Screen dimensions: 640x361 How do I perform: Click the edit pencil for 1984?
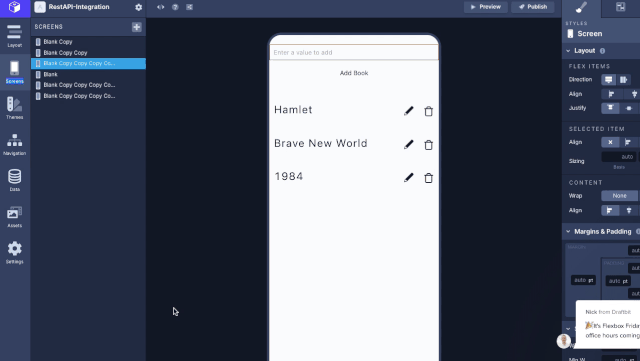tap(409, 177)
